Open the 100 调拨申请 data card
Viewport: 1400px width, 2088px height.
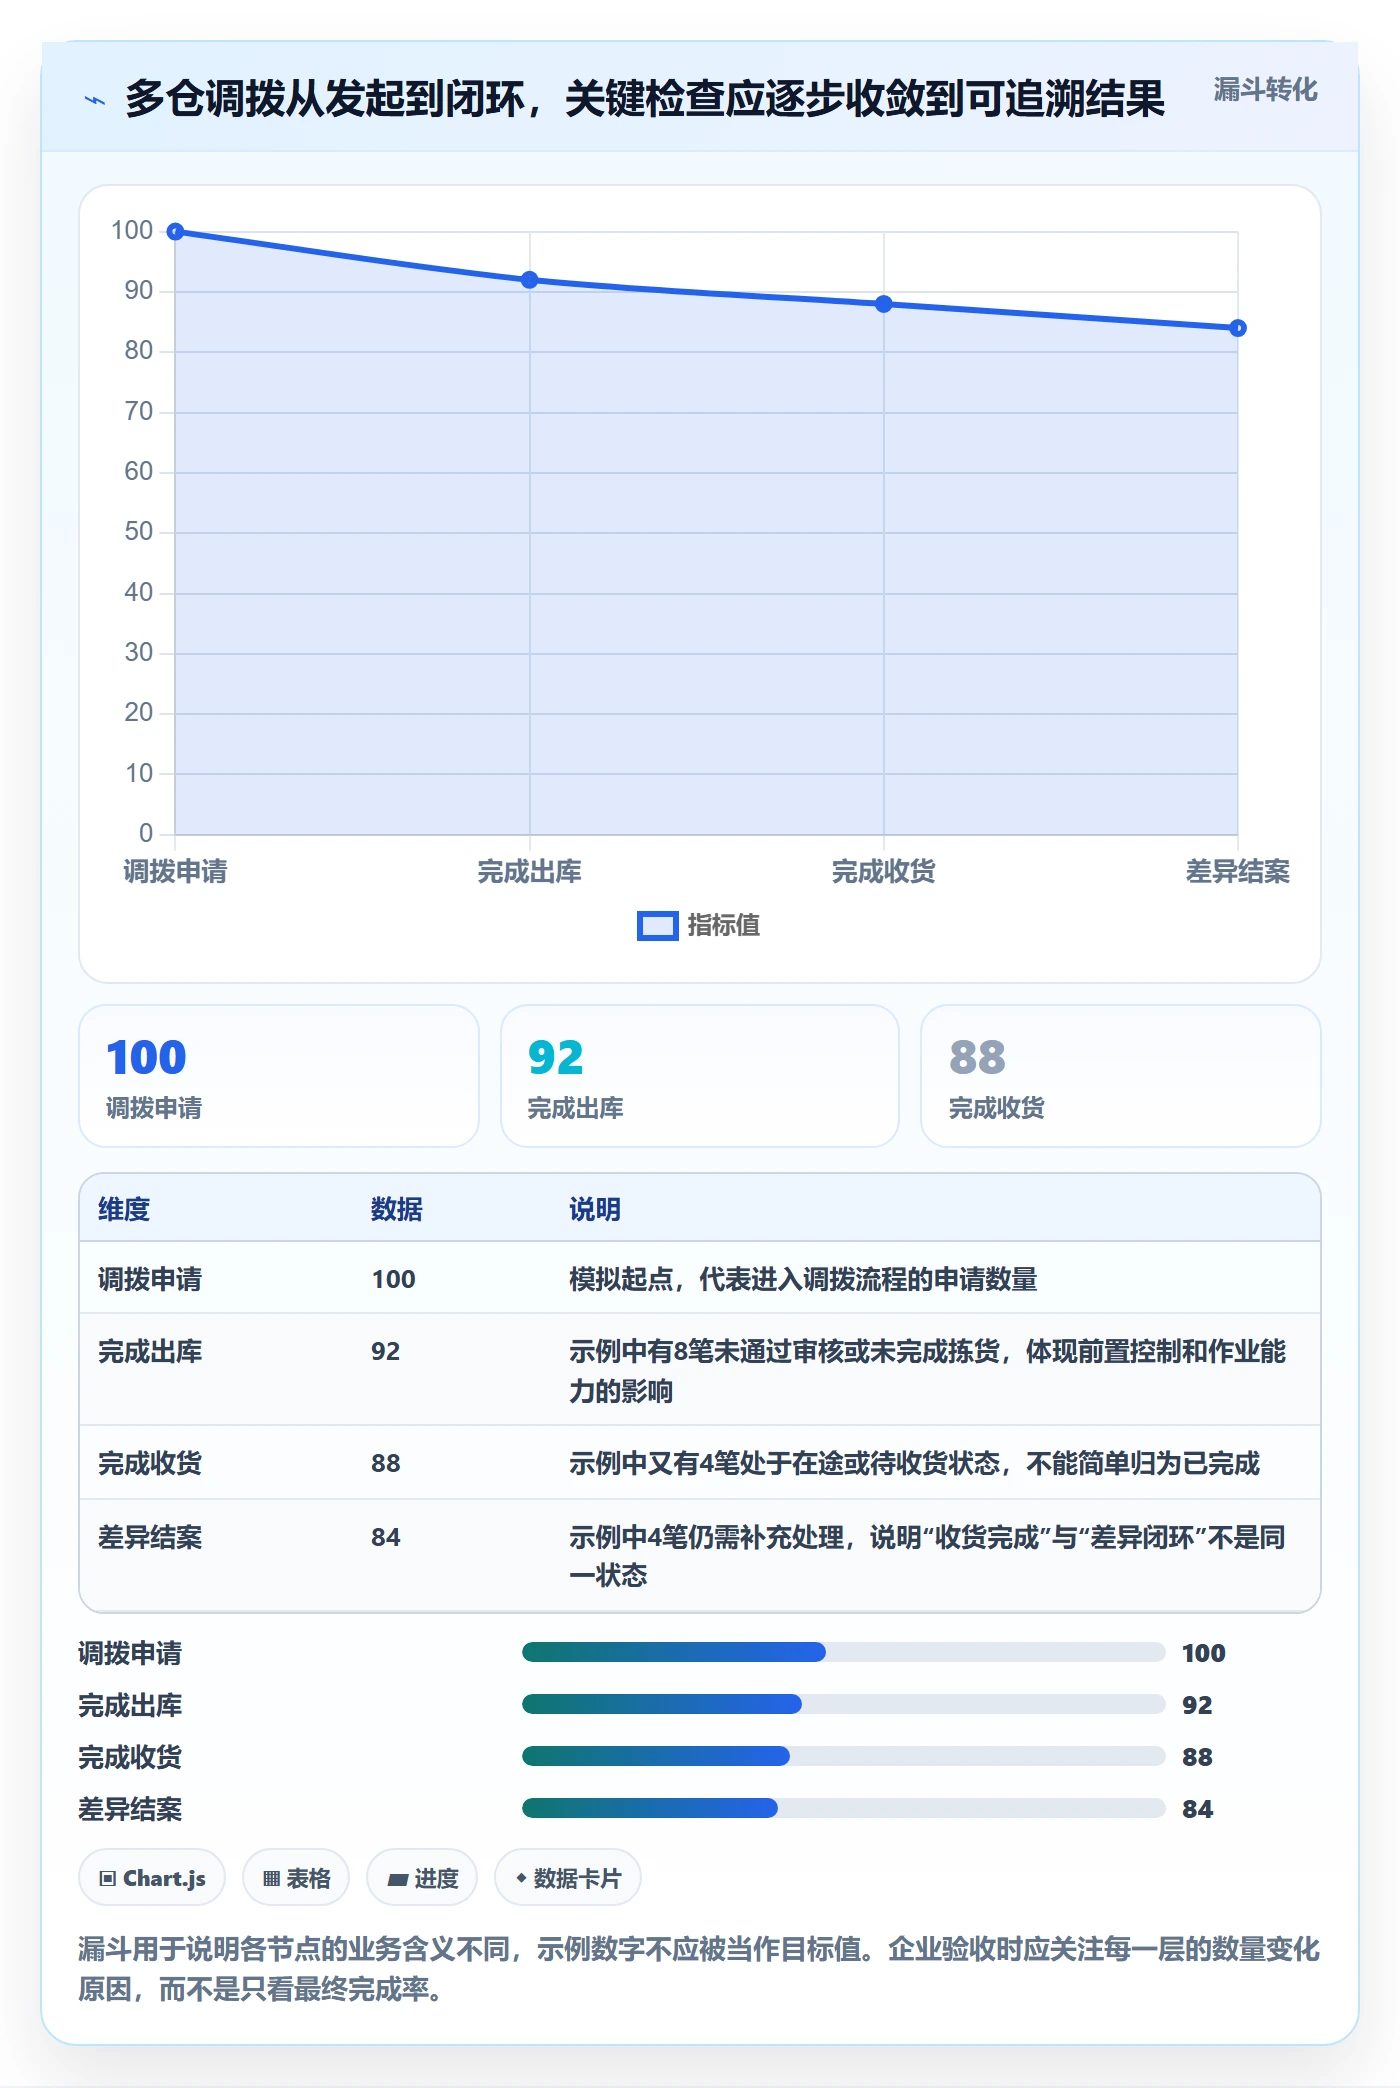pos(279,1076)
